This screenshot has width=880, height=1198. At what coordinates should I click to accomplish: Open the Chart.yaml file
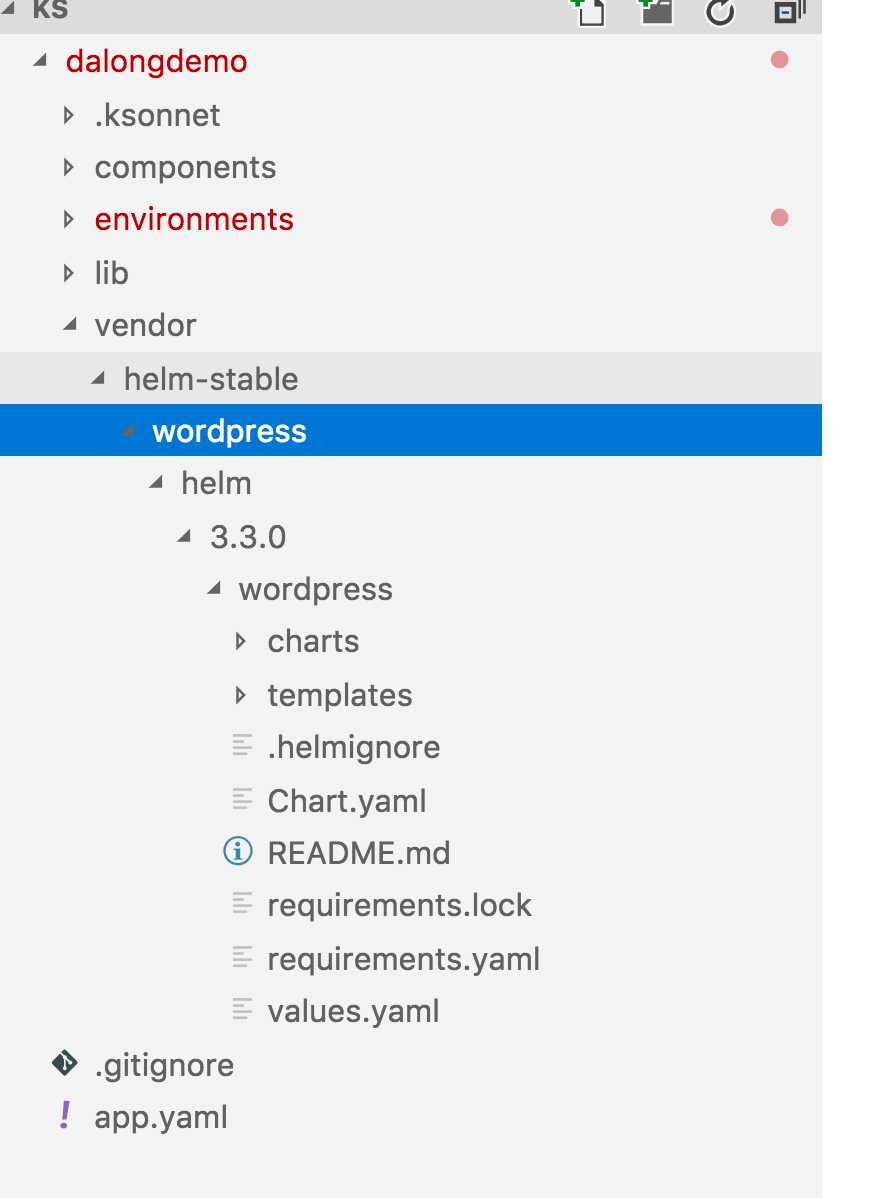[347, 801]
